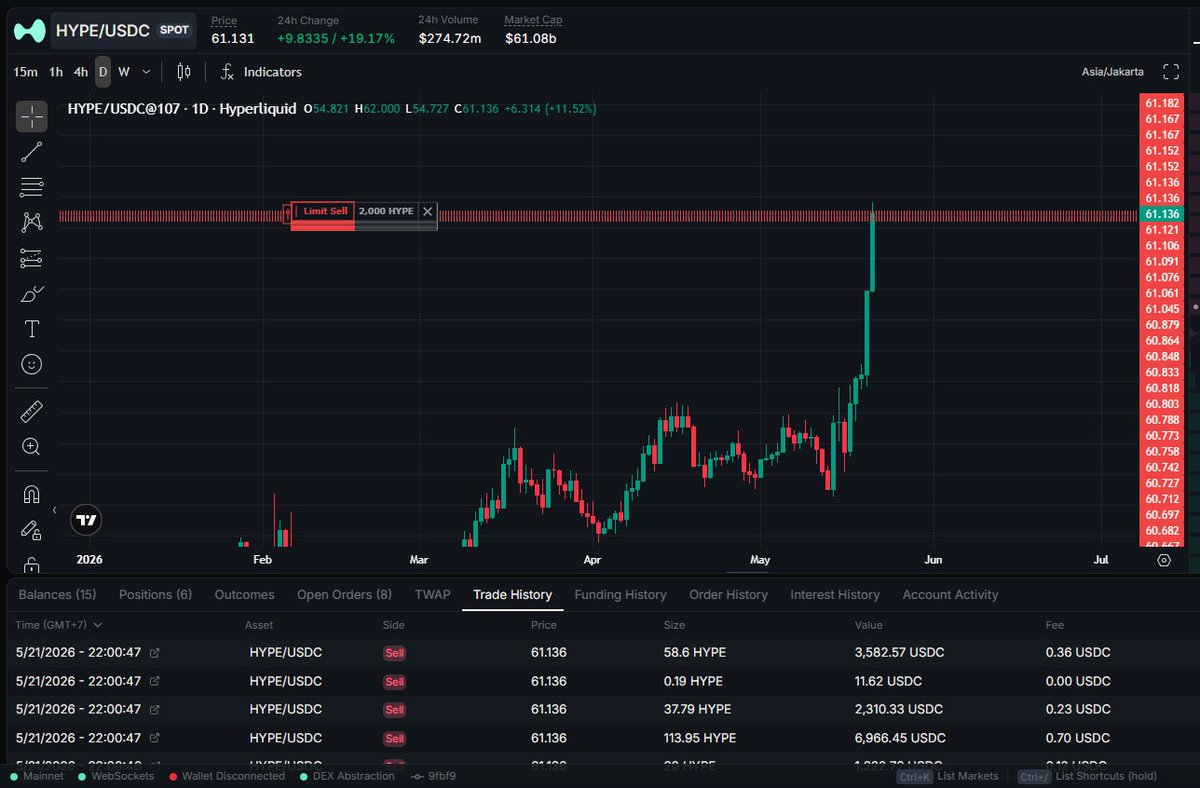Open explorer link for 0.19 HYPE trade
The image size is (1200, 788).
click(154, 681)
